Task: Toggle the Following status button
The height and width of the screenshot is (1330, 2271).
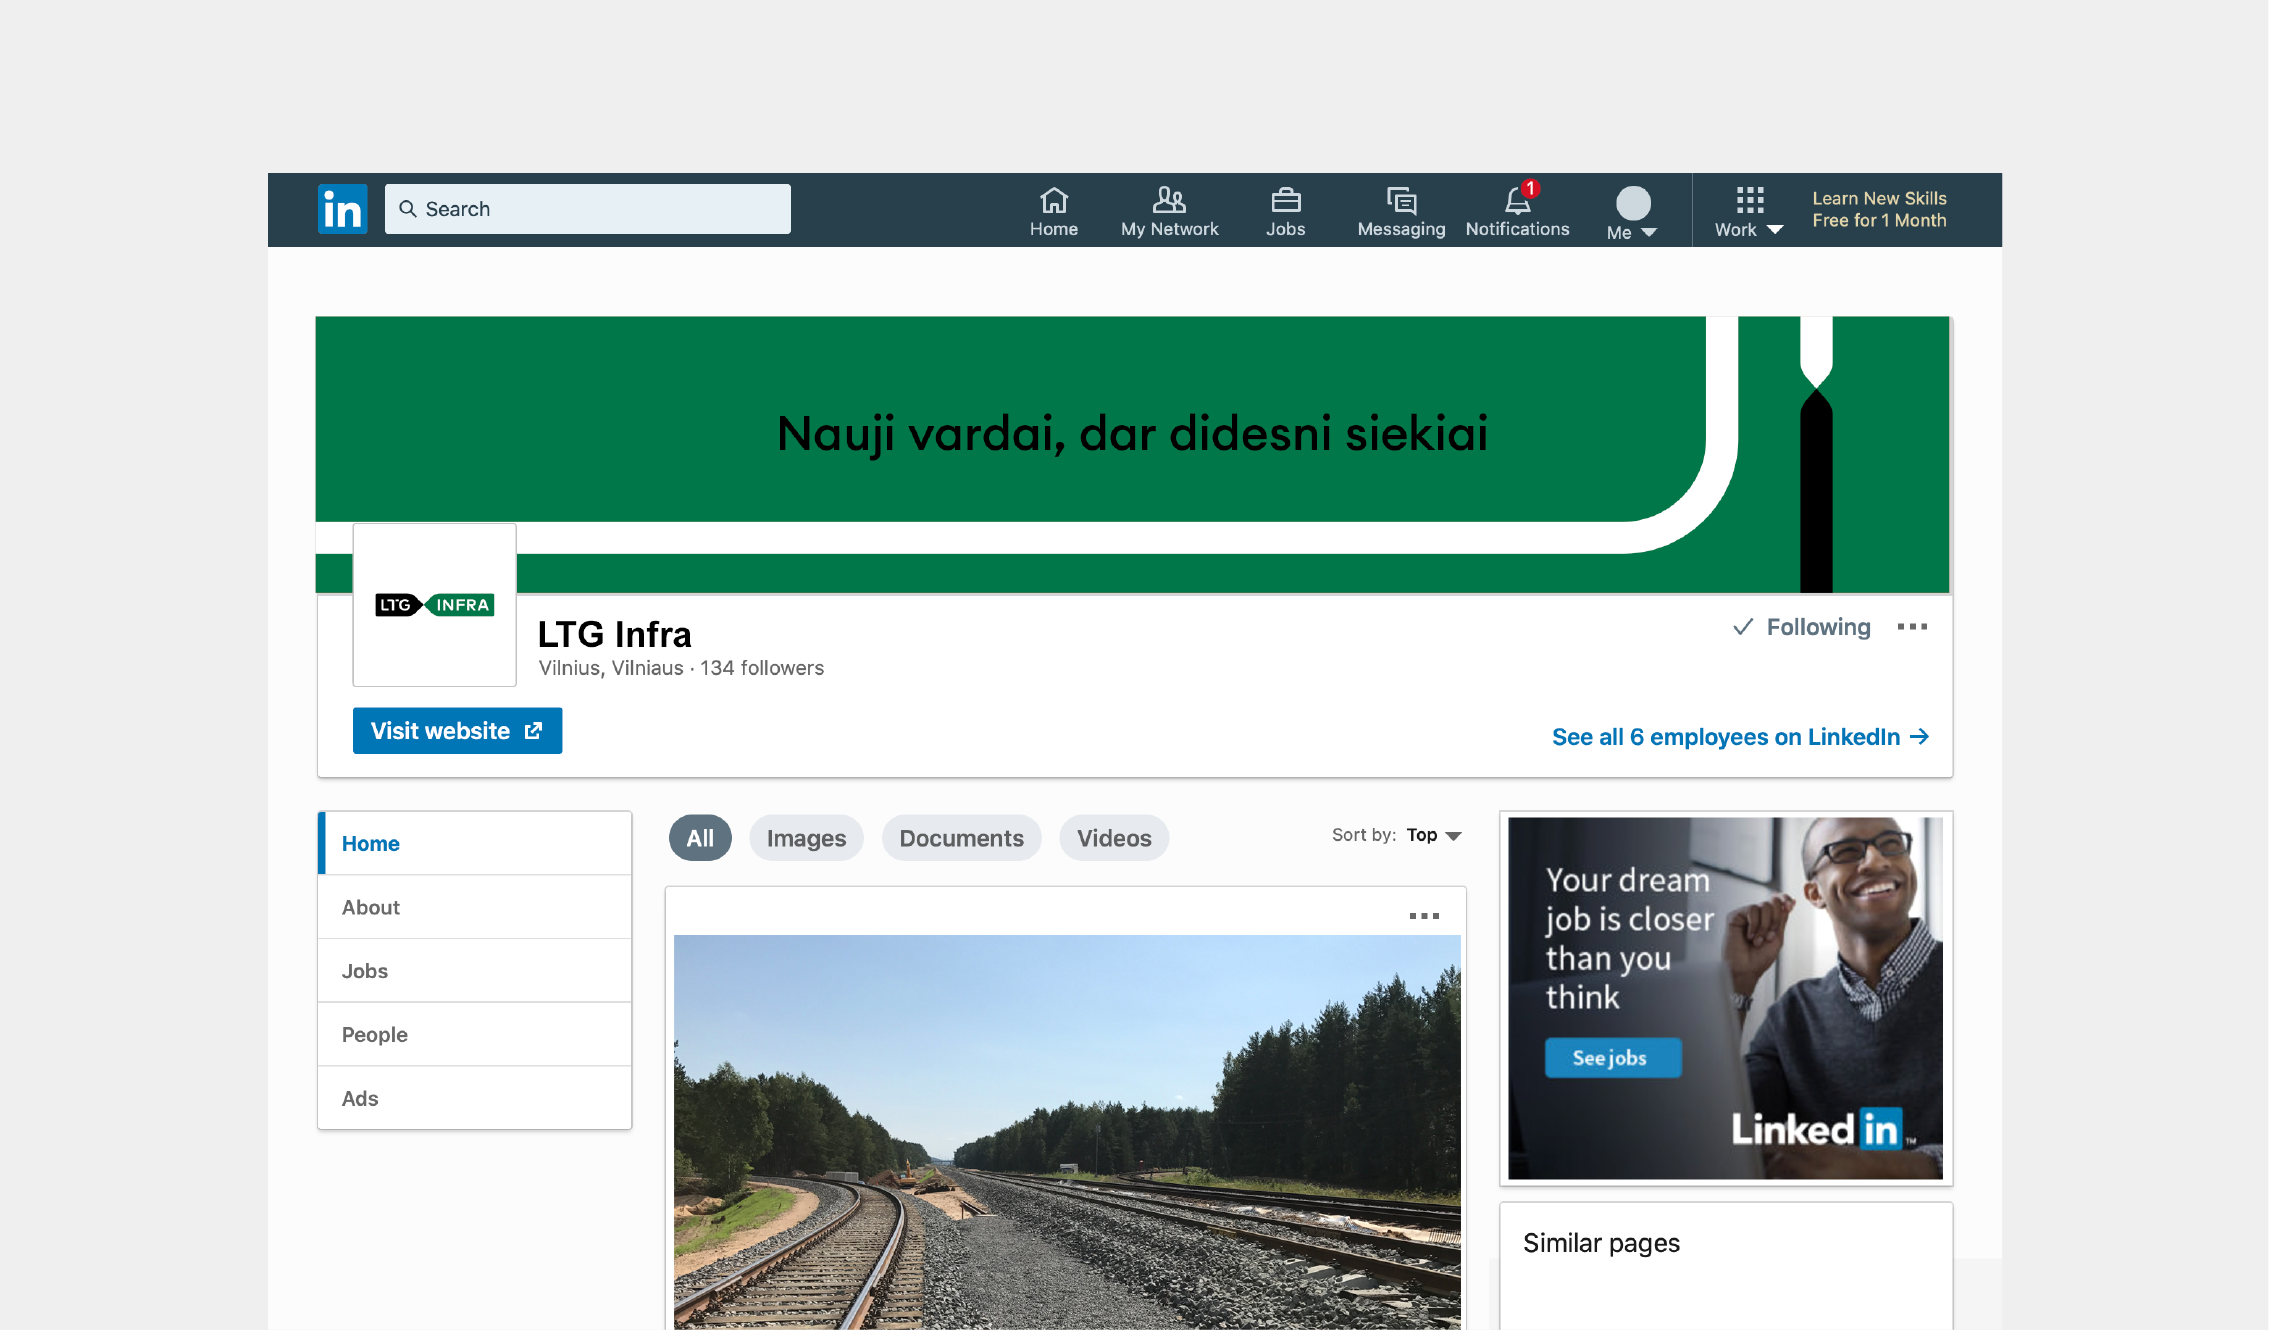Action: 1801,627
